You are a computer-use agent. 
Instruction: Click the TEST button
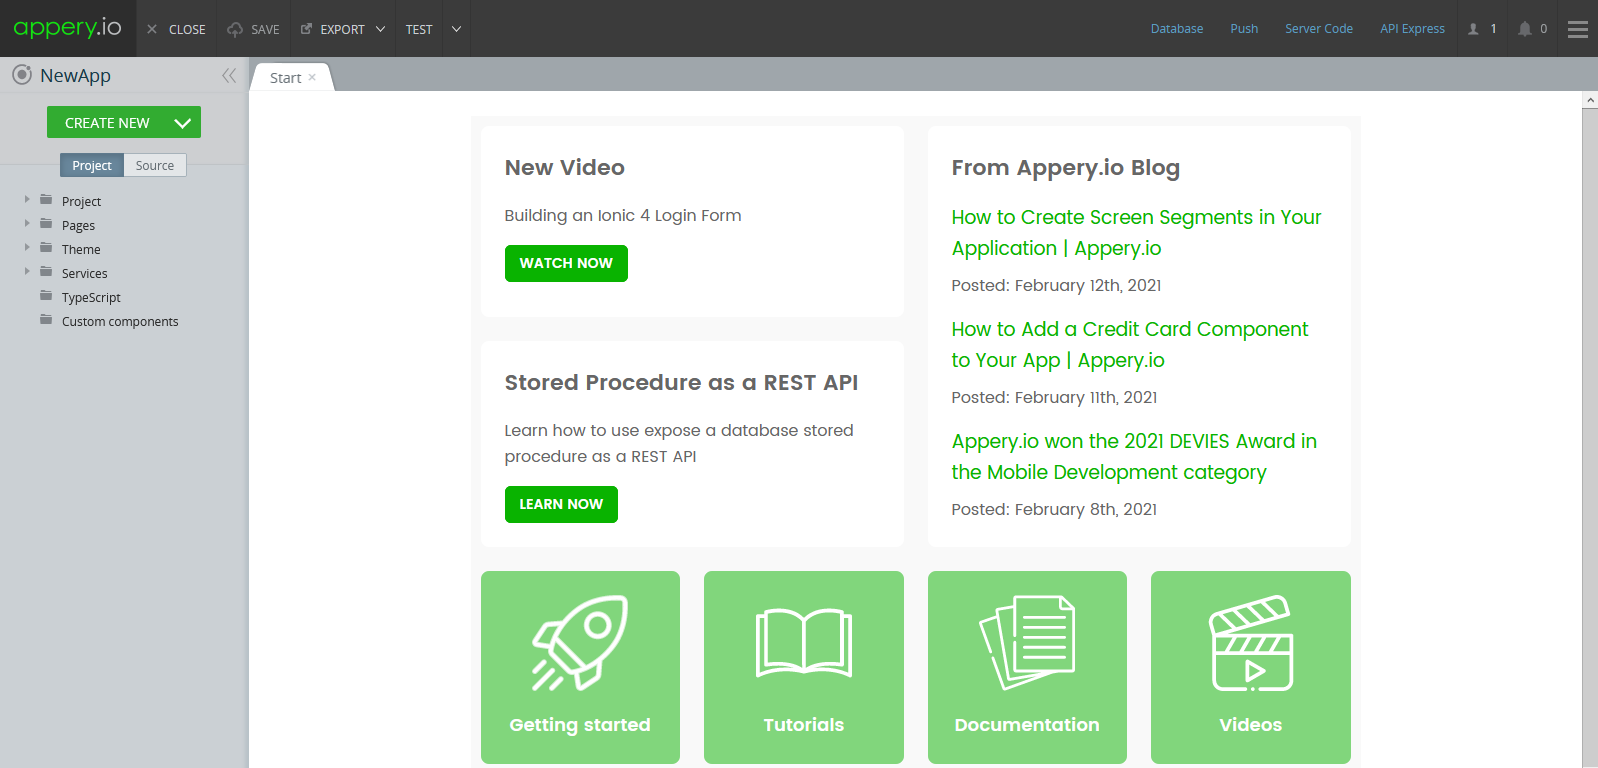[419, 29]
